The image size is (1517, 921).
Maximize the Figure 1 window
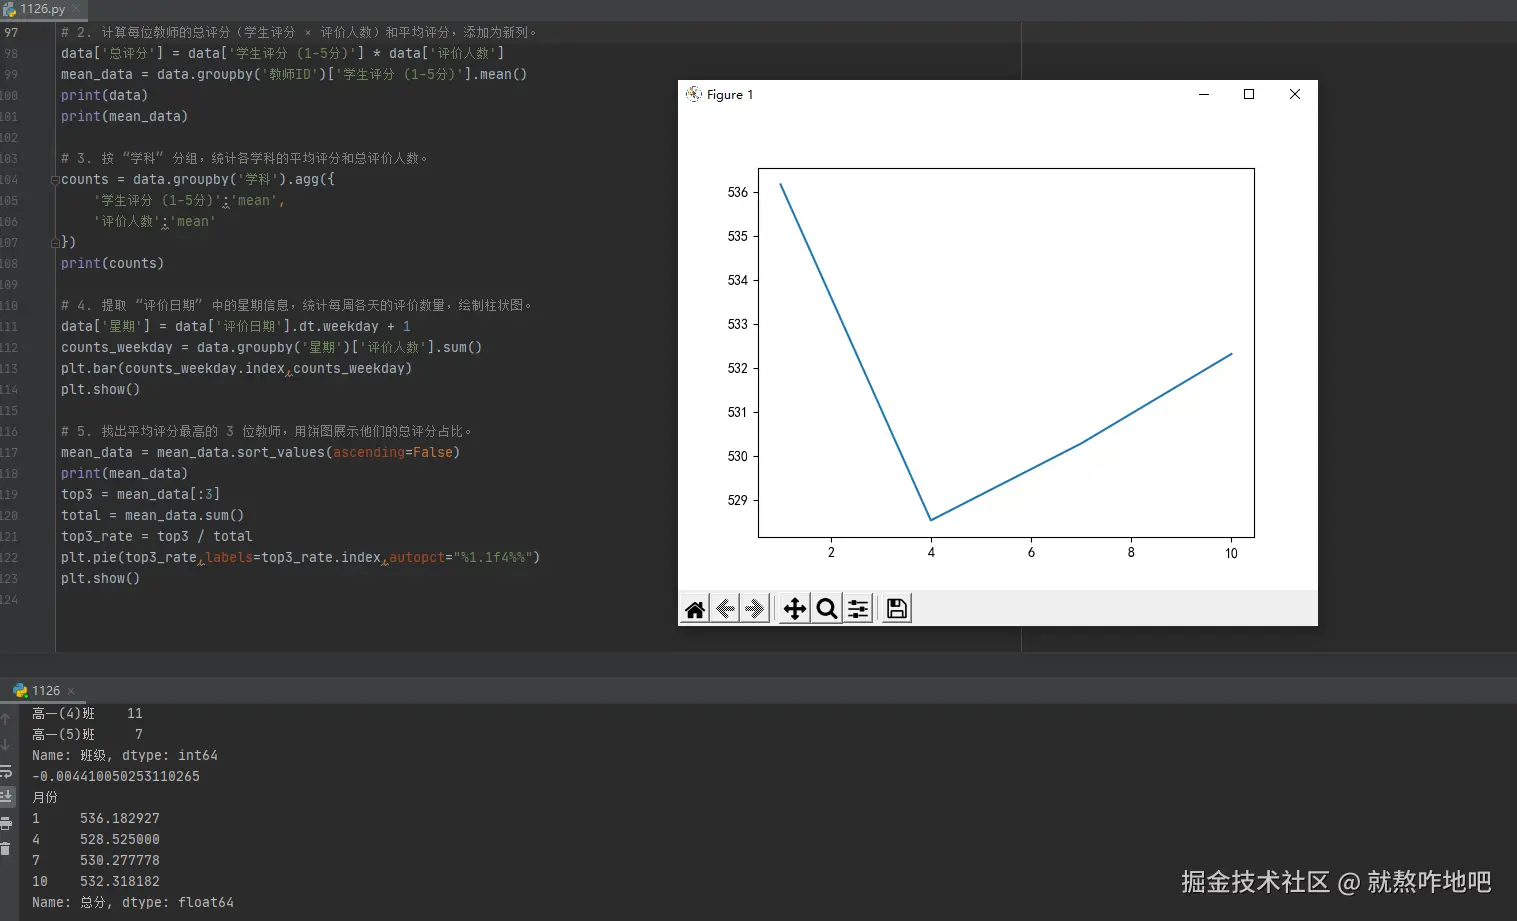coord(1249,94)
